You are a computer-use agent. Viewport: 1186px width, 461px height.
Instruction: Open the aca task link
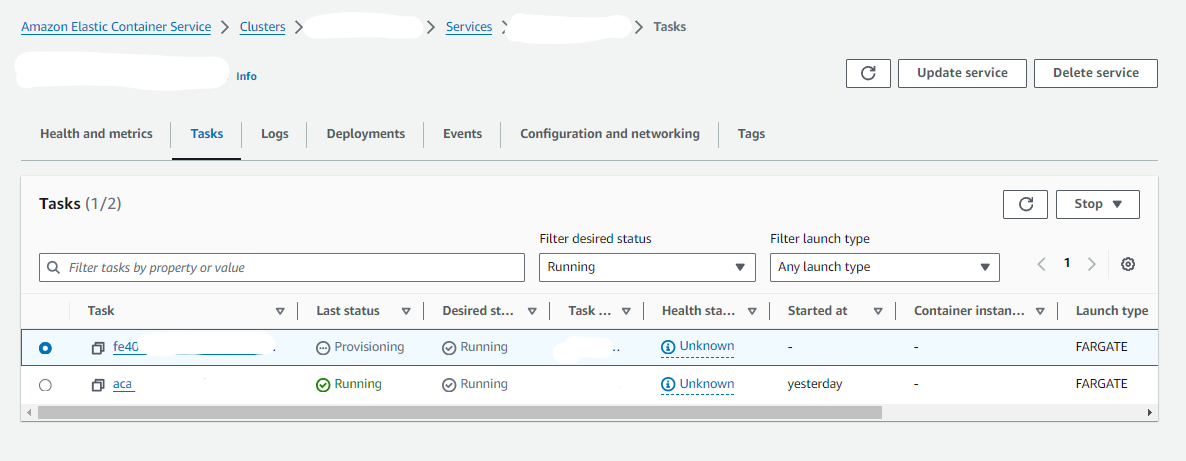tap(123, 385)
